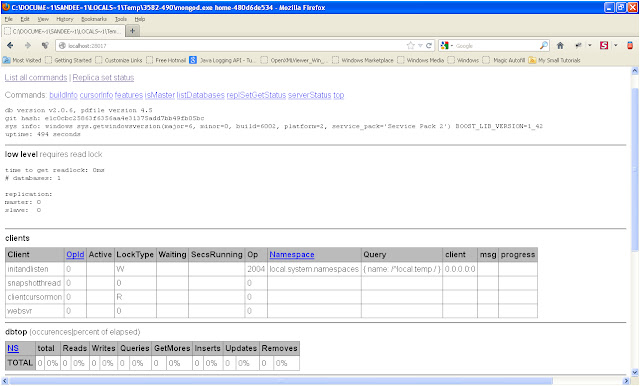Open the Tools menu
640x386 pixels.
tap(120, 19)
